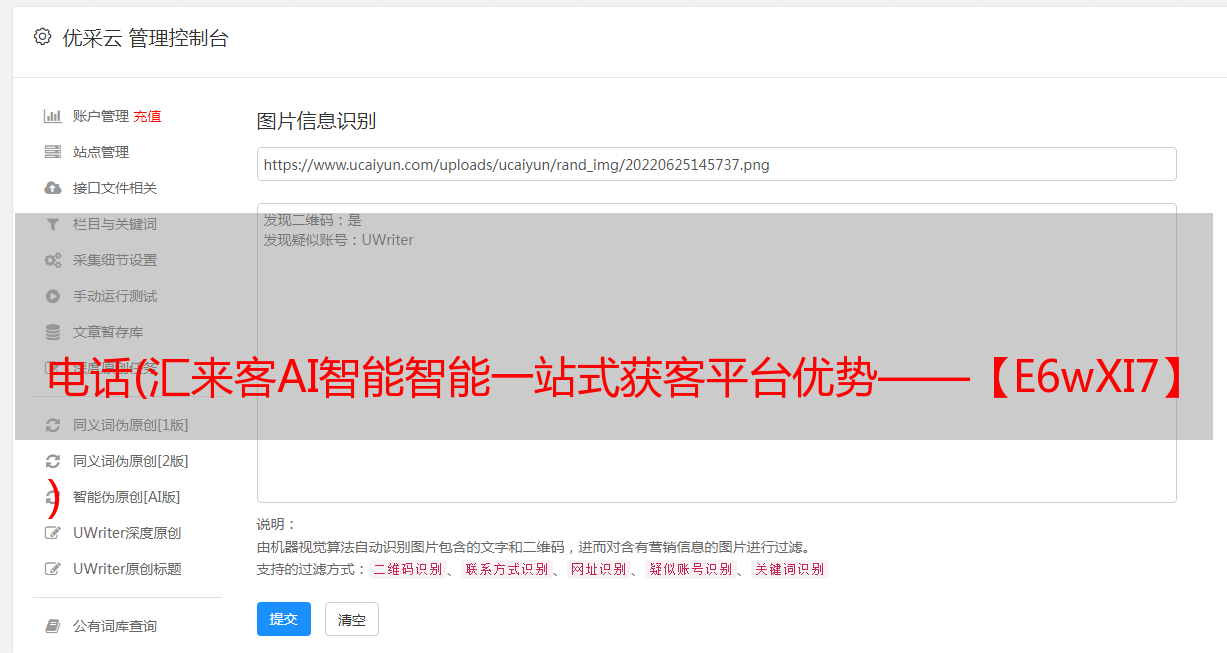Click the 优采云 管理控制台 title
The height and width of the screenshot is (653, 1227).
pos(146,38)
